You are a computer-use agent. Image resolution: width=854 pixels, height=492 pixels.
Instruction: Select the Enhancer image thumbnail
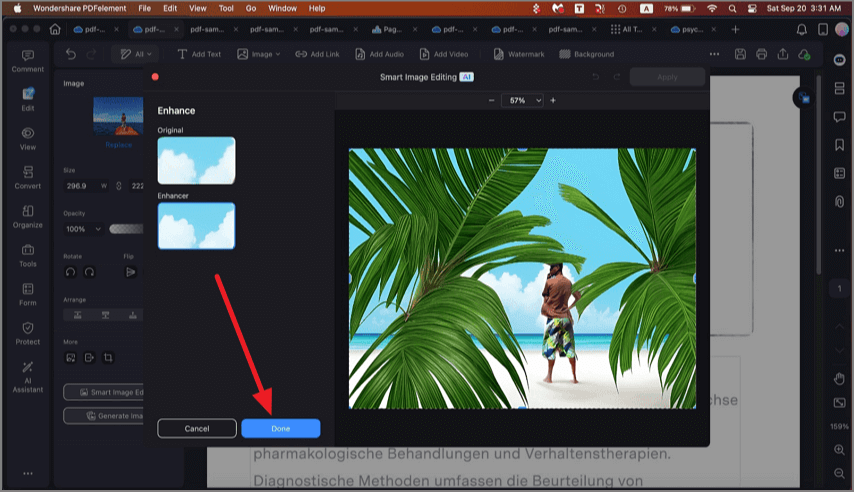click(196, 226)
